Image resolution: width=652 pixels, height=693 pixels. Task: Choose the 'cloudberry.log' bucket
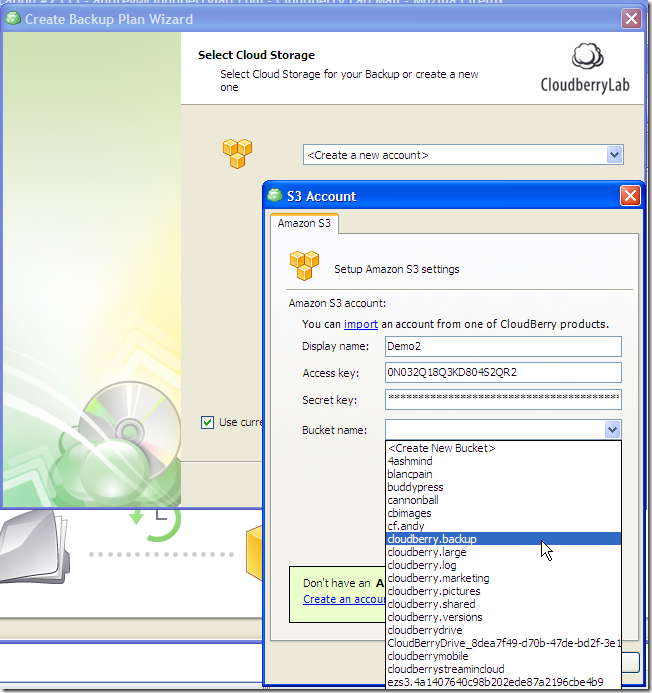pyautogui.click(x=503, y=565)
